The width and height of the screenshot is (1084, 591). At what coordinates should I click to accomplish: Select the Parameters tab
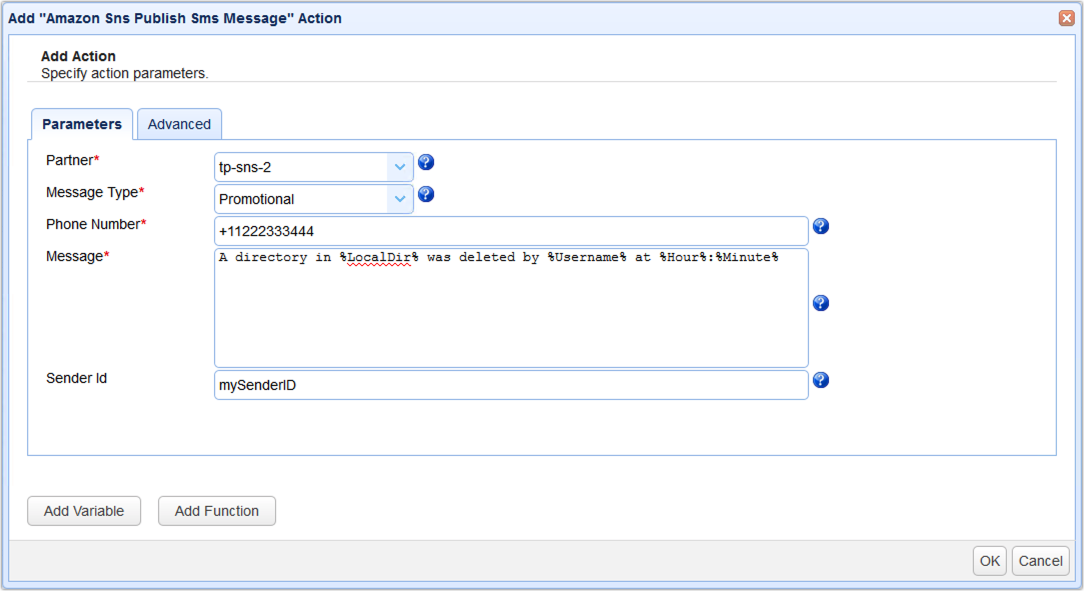coord(82,124)
